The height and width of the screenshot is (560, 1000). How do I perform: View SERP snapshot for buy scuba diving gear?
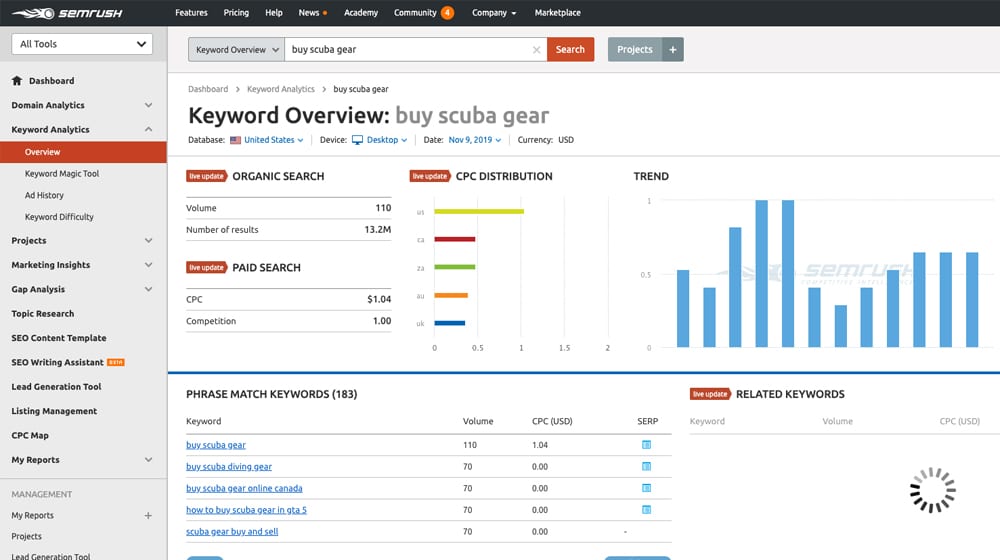(x=646, y=466)
